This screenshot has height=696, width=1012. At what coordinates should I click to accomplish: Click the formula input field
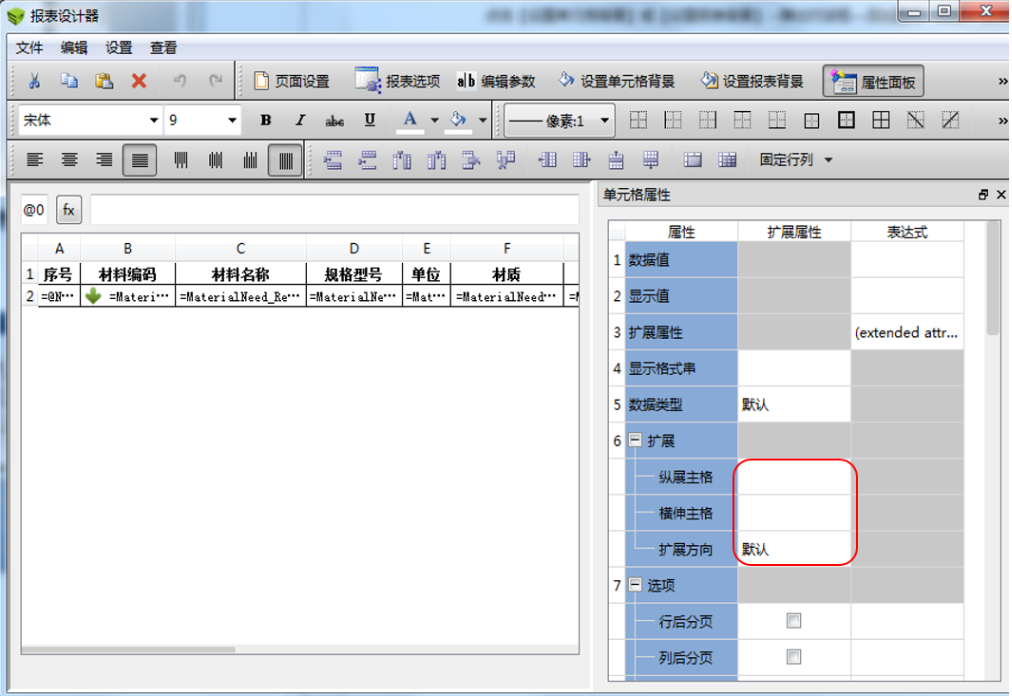334,210
